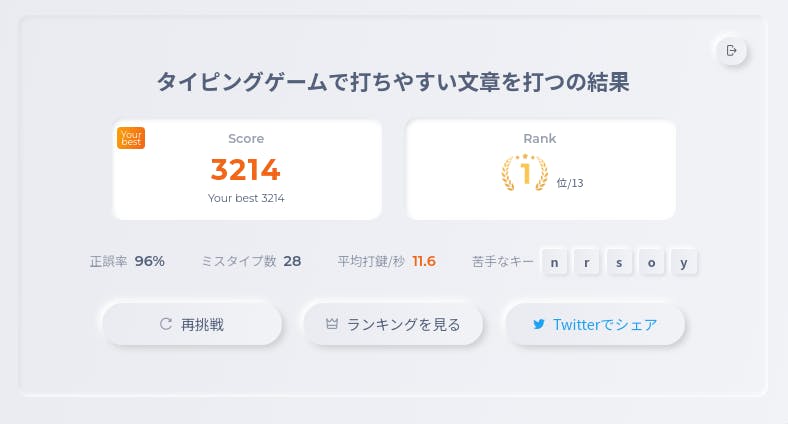Click the 3214 score number
Image resolution: width=788 pixels, height=424 pixels.
point(246,170)
